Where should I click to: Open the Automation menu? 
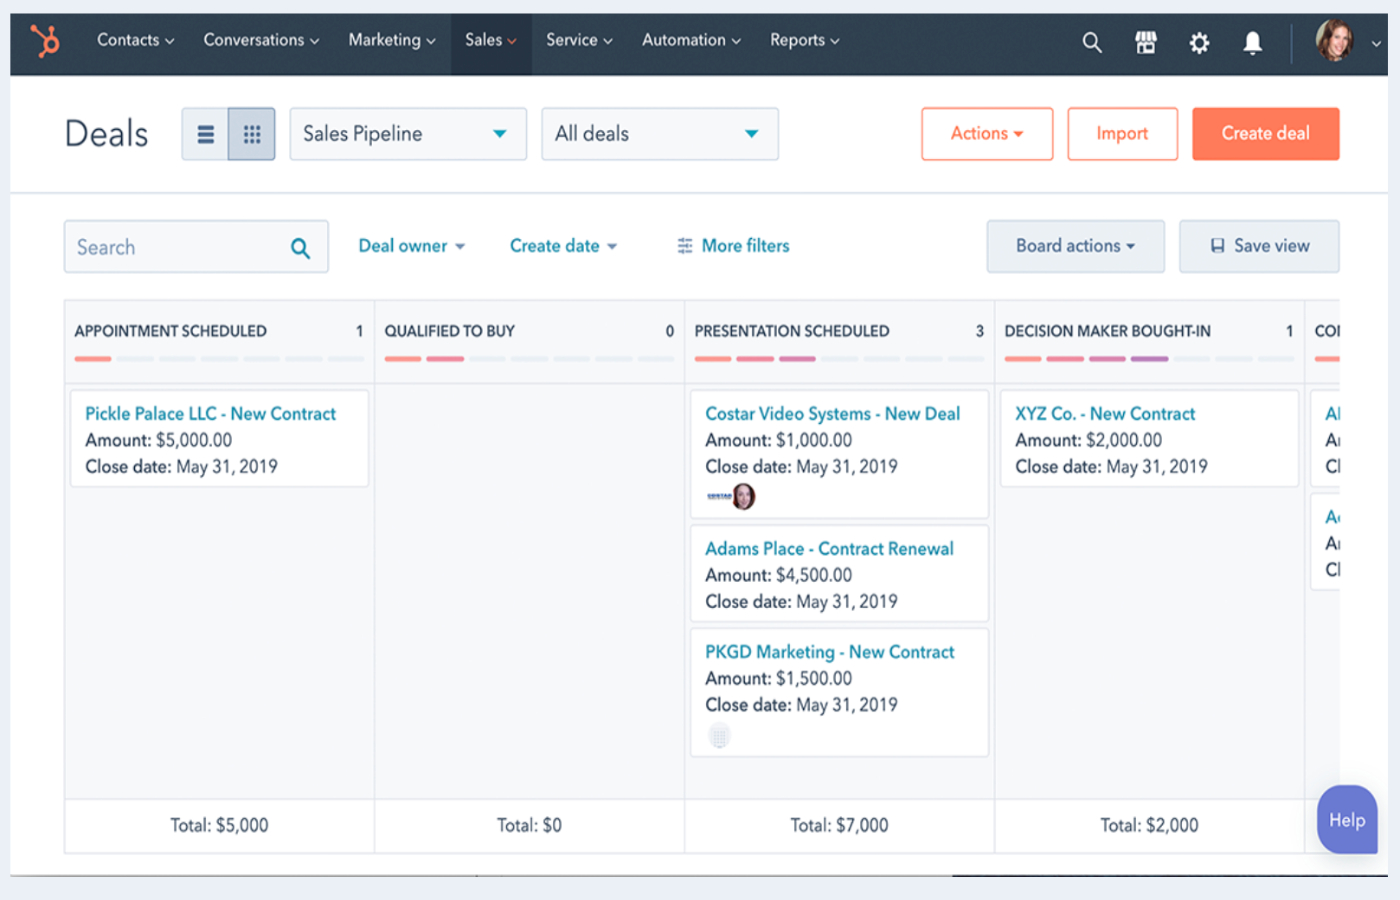[692, 40]
